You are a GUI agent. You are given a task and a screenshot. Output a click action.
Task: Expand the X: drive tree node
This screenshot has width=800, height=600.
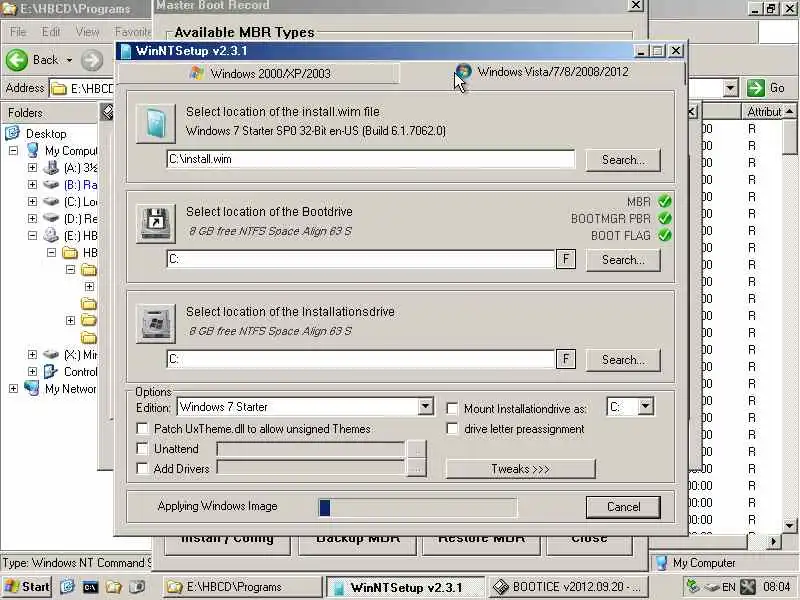point(32,355)
